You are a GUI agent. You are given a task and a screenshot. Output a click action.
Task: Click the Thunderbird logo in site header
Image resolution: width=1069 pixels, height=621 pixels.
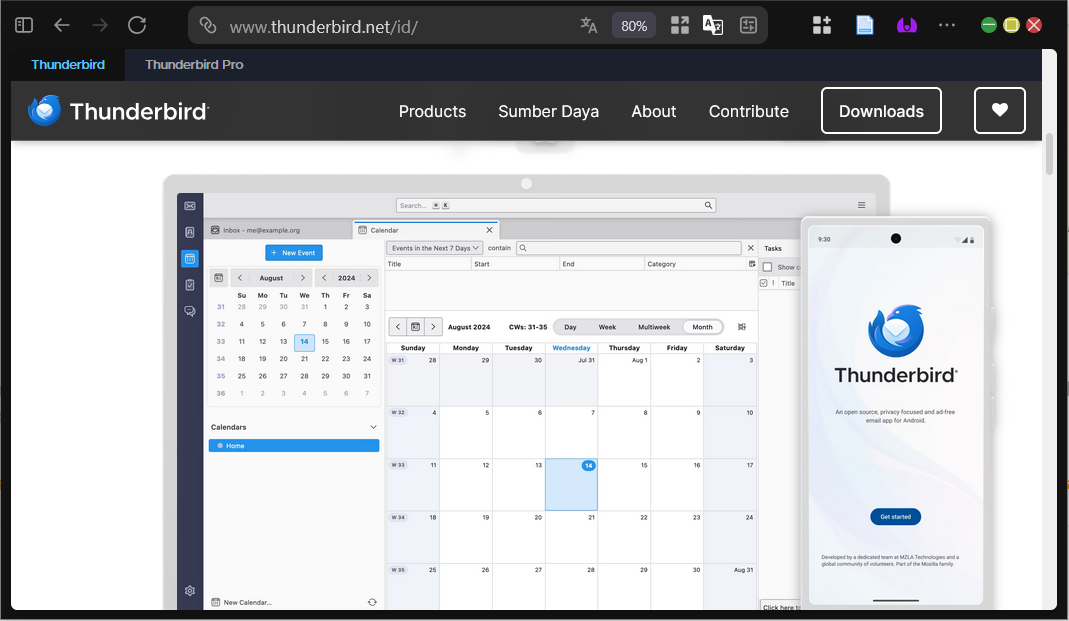coord(119,111)
